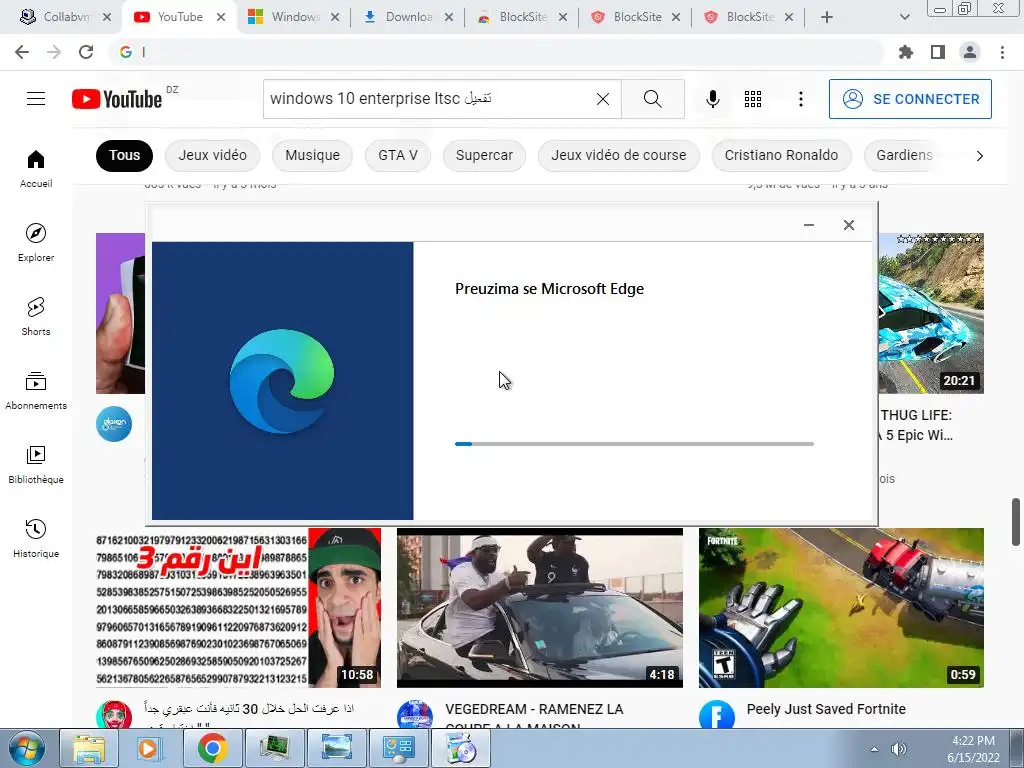1024x768 pixels.
Task: Open the Chrome extensions puzzle icon
Action: (x=906, y=52)
